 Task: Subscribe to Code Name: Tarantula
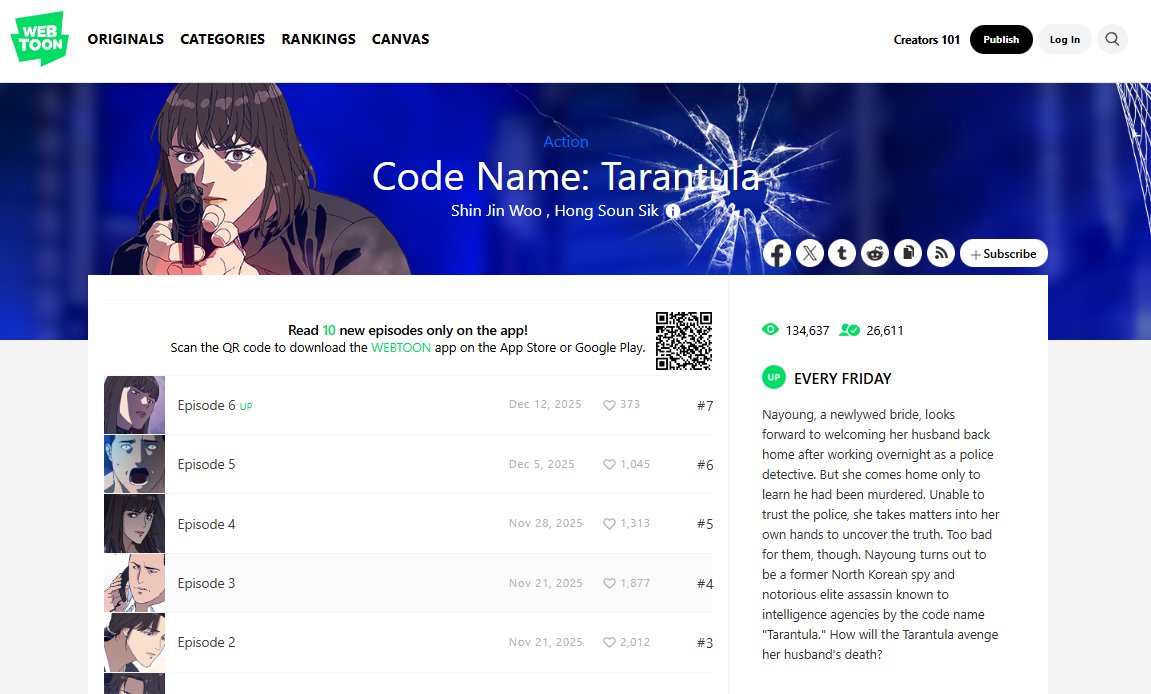[x=1003, y=253]
